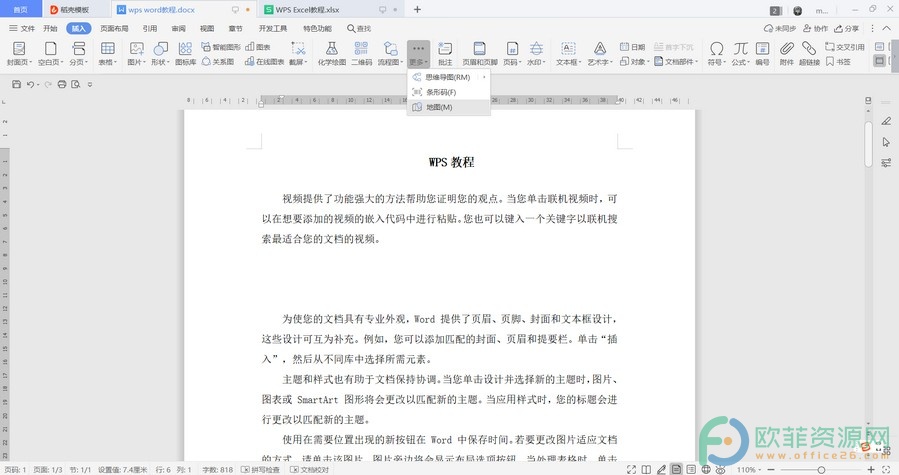Collapse the ribbon with the chevron

887,28
